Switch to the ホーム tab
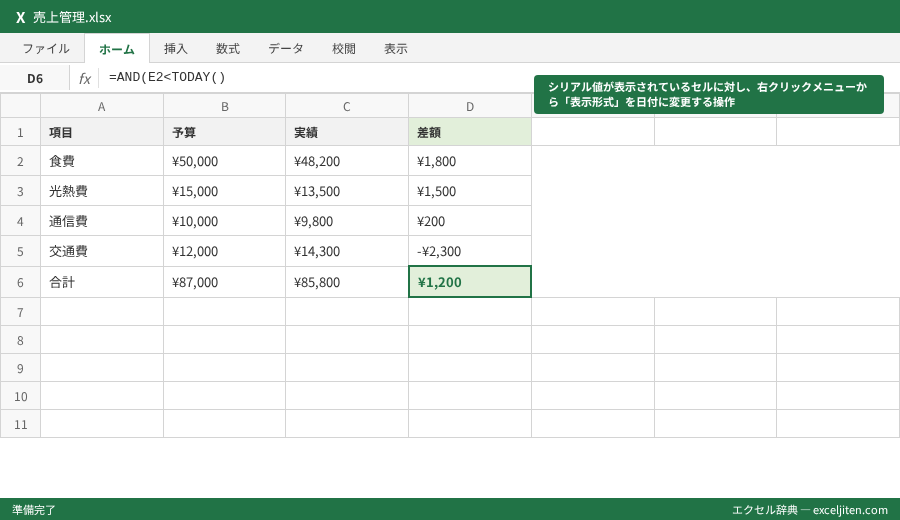 pyautogui.click(x=117, y=49)
